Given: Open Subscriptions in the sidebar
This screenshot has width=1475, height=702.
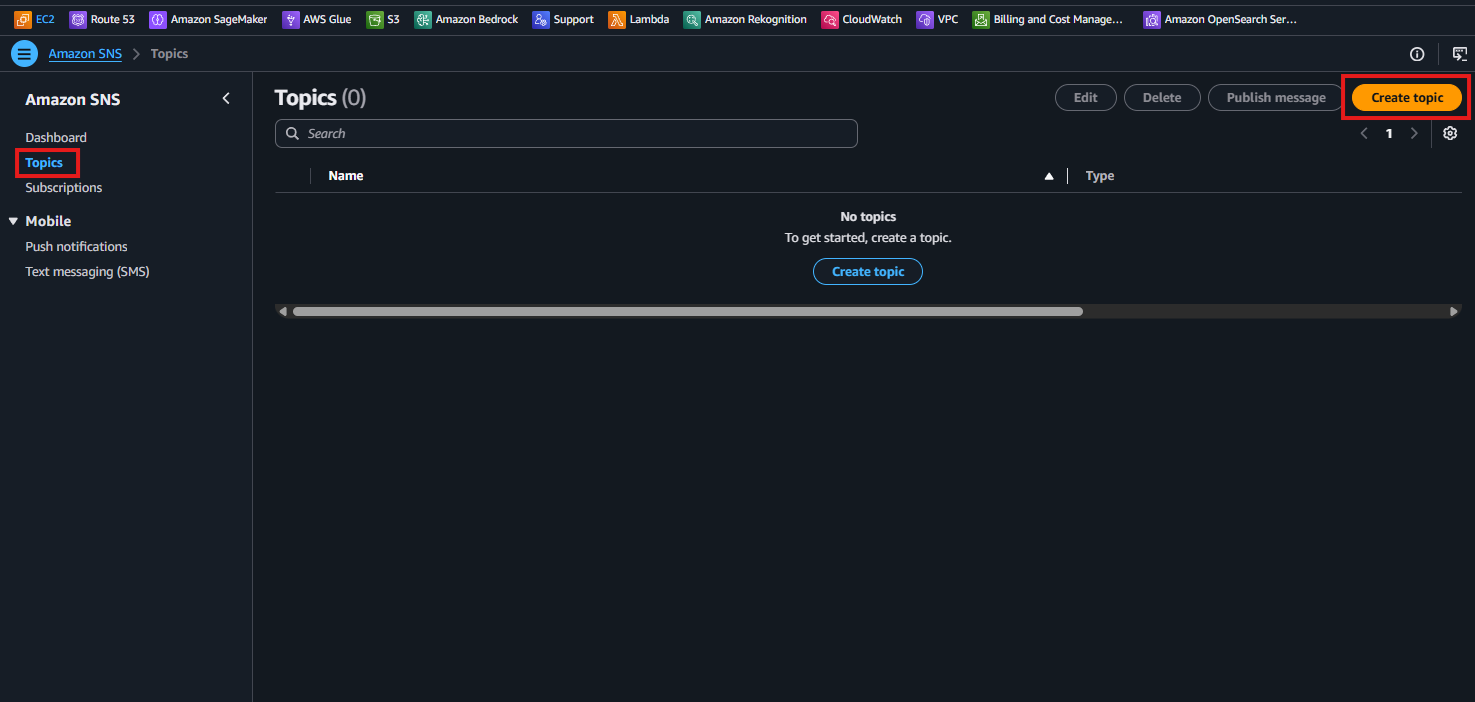Looking at the screenshot, I should coord(64,187).
